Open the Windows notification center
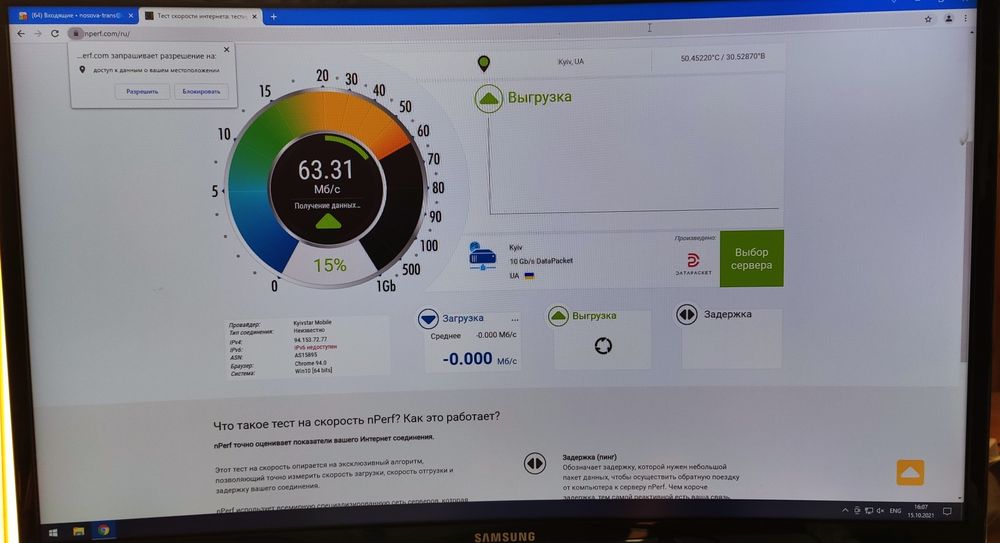The height and width of the screenshot is (543, 1000). click(948, 511)
